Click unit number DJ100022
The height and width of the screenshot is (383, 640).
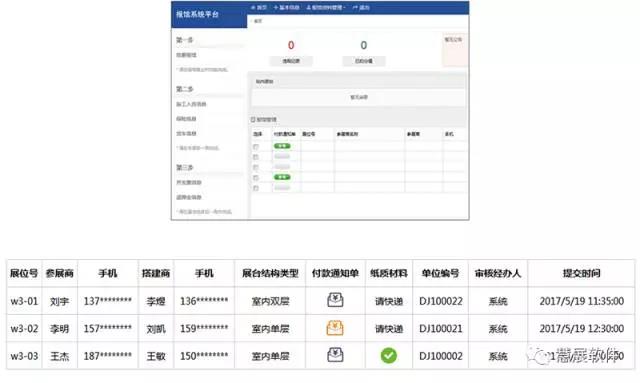[441, 301]
